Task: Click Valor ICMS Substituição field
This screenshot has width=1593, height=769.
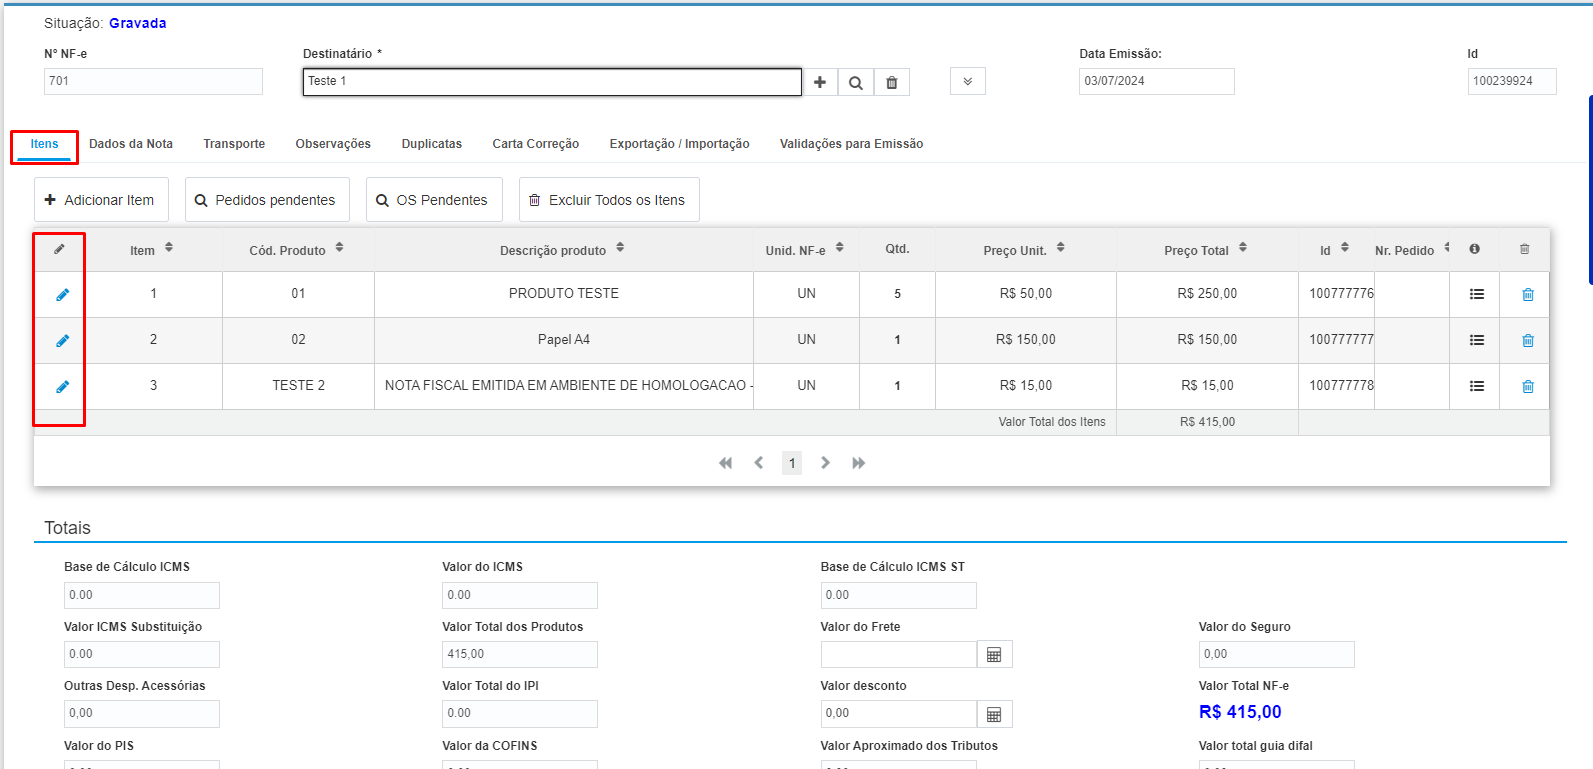Action: (142, 654)
